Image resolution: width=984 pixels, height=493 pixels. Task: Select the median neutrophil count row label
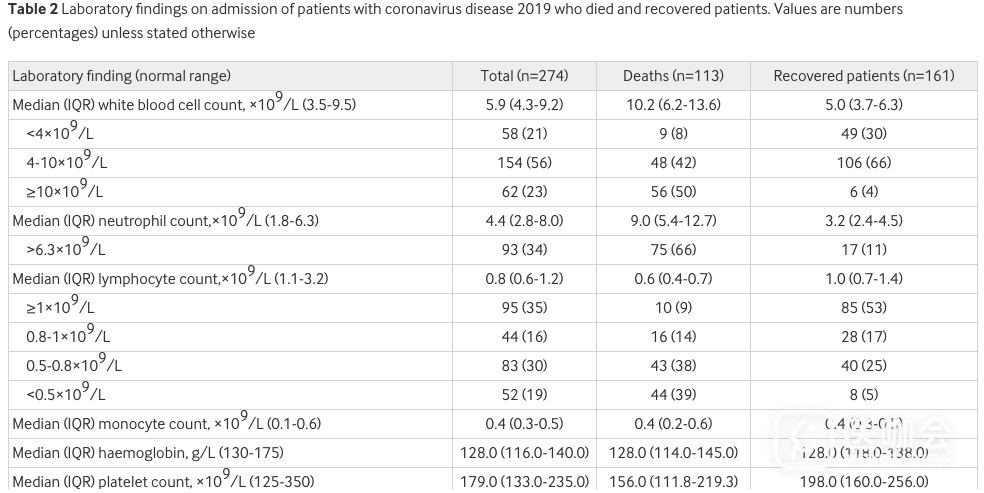pos(165,221)
